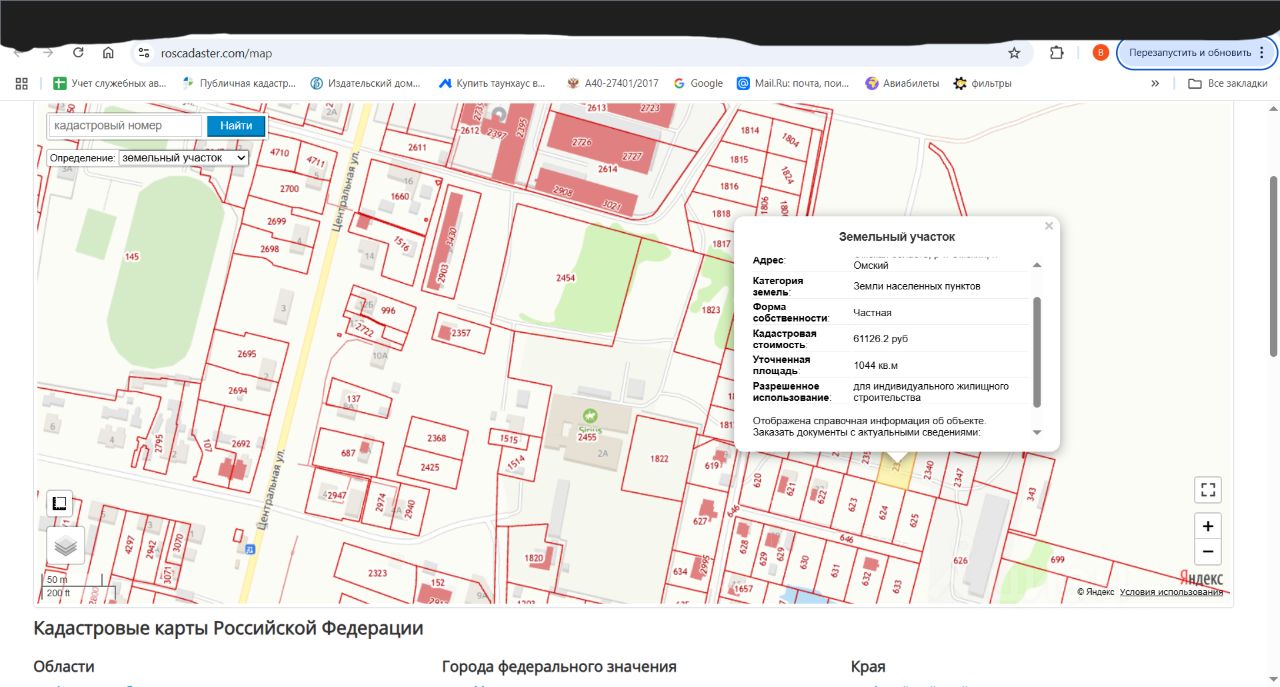1280x687 pixels.
Task: Open the Все закладки folder
Action: point(1227,83)
